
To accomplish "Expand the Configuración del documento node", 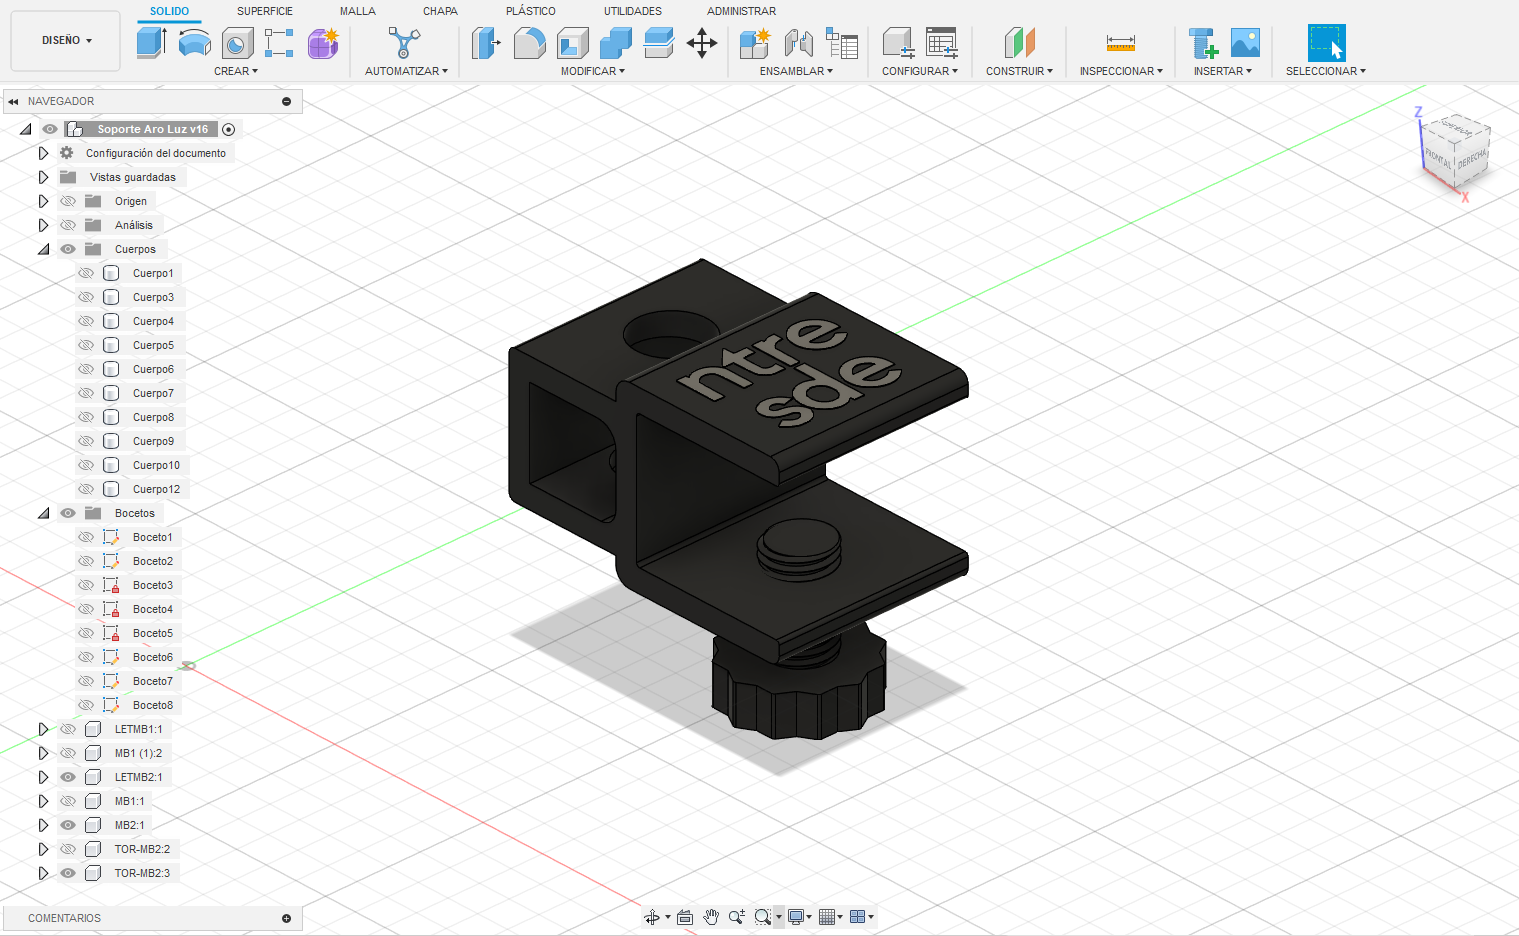I will tap(43, 153).
